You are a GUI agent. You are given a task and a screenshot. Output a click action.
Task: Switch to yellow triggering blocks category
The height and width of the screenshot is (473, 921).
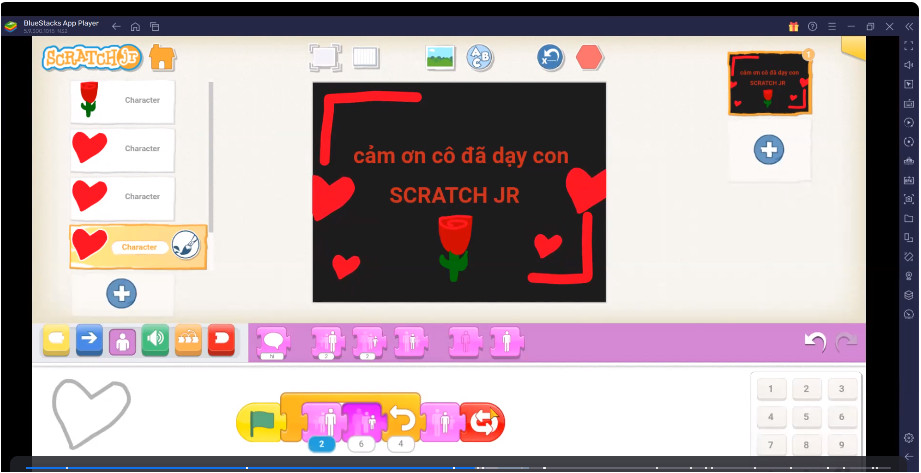pos(56,340)
